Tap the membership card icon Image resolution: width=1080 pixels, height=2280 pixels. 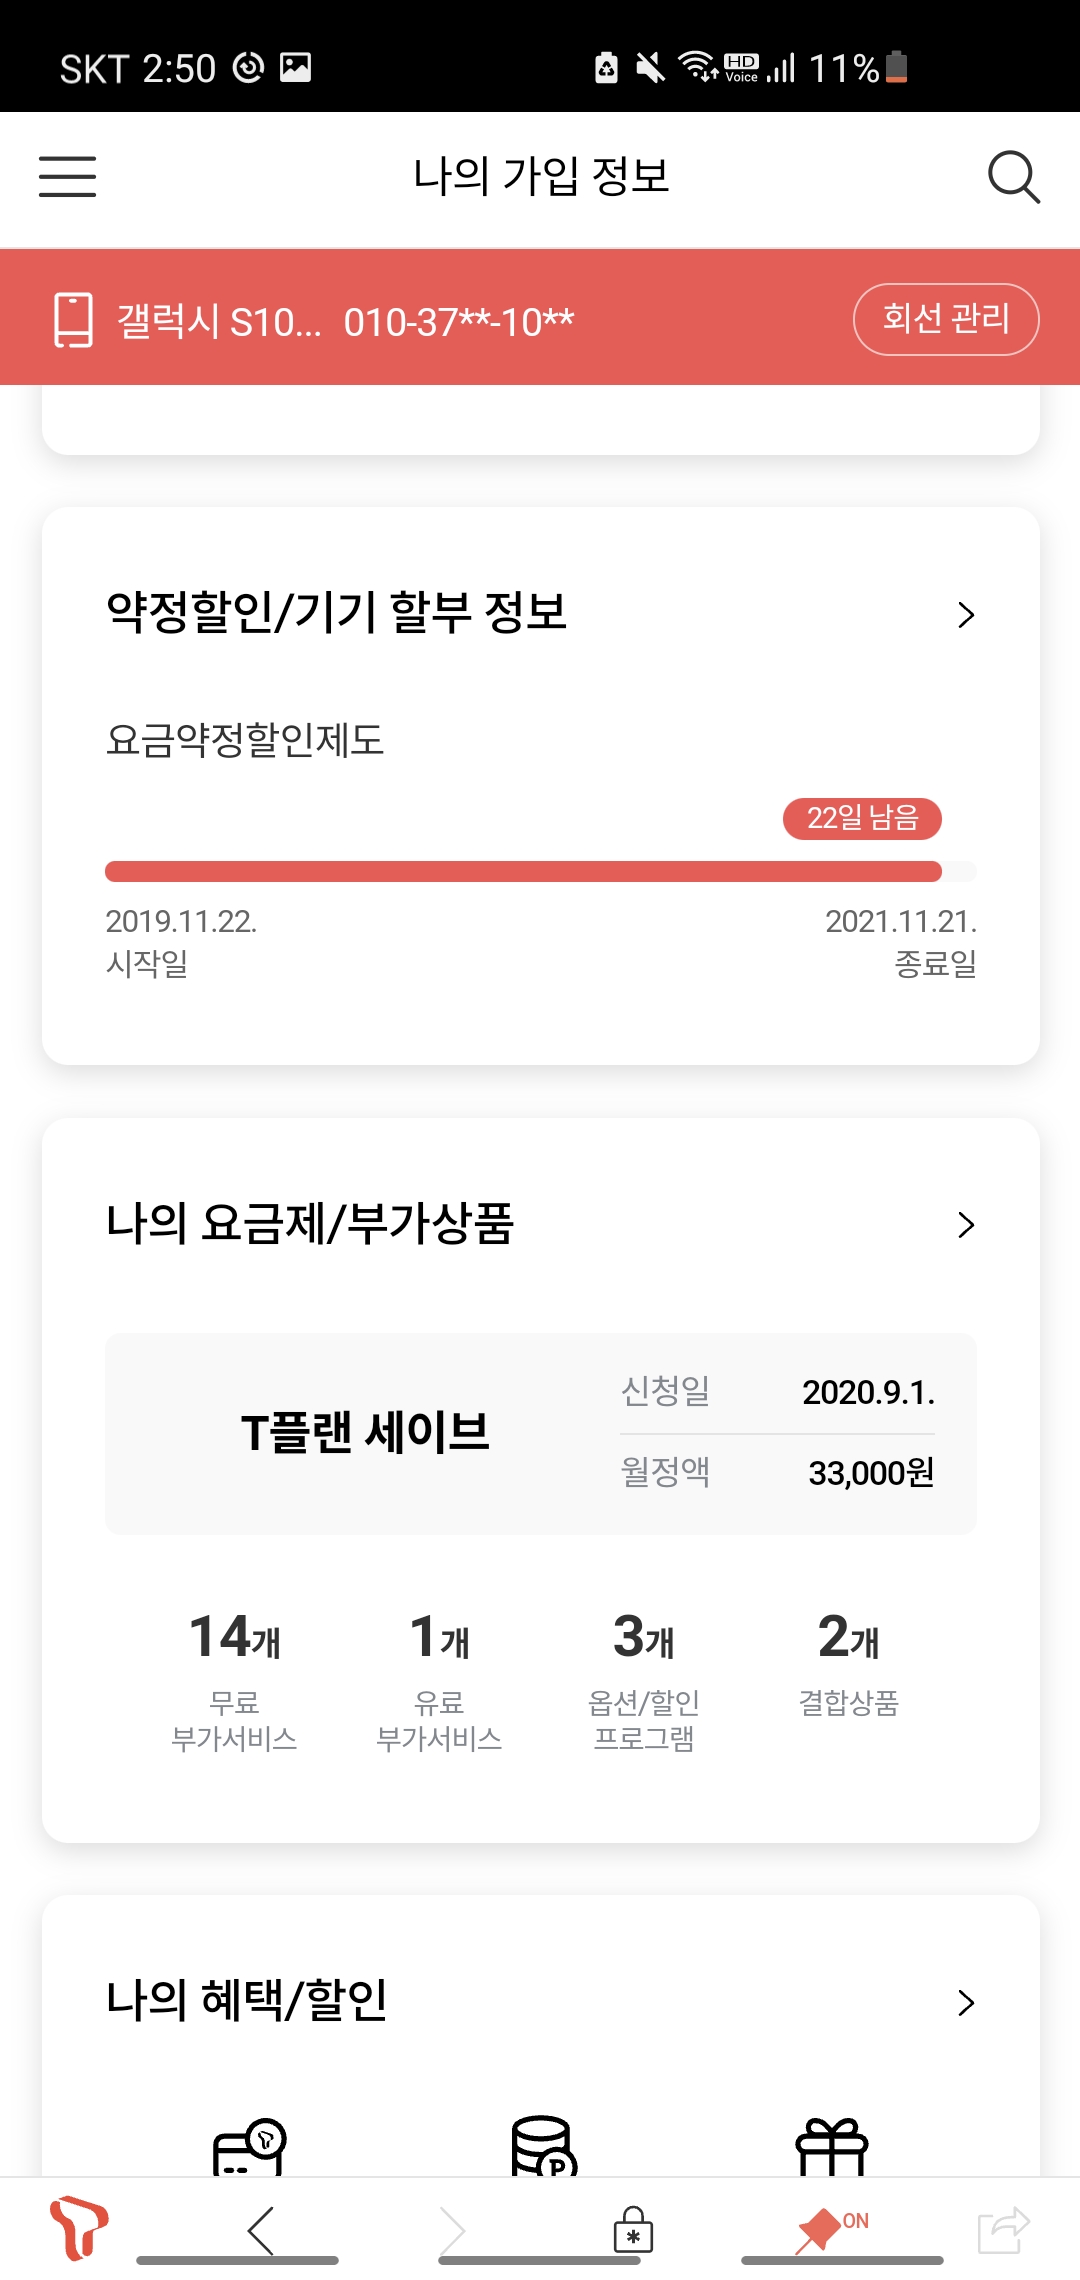pos(249,2146)
